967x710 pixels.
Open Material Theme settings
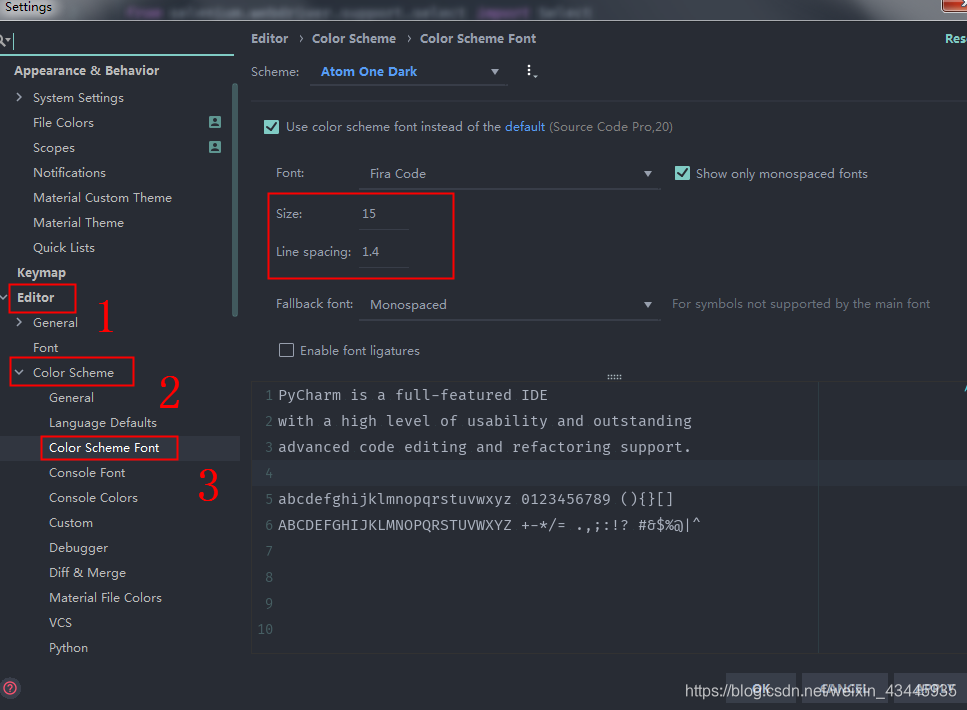pyautogui.click(x=78, y=223)
